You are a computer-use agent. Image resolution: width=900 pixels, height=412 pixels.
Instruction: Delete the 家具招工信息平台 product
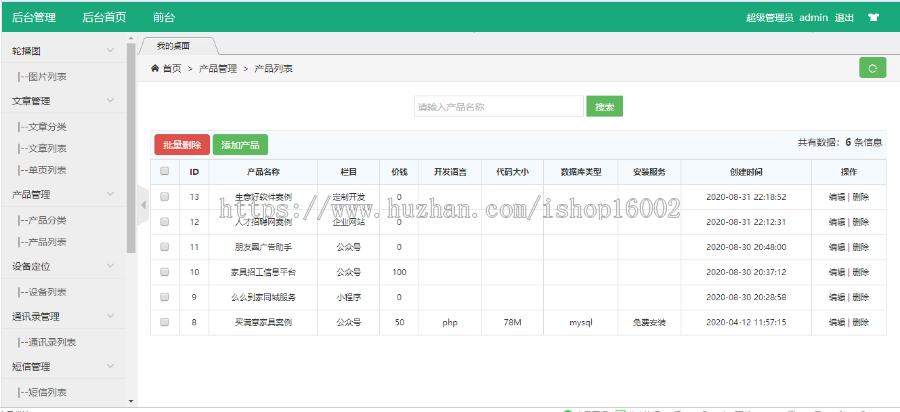860,272
